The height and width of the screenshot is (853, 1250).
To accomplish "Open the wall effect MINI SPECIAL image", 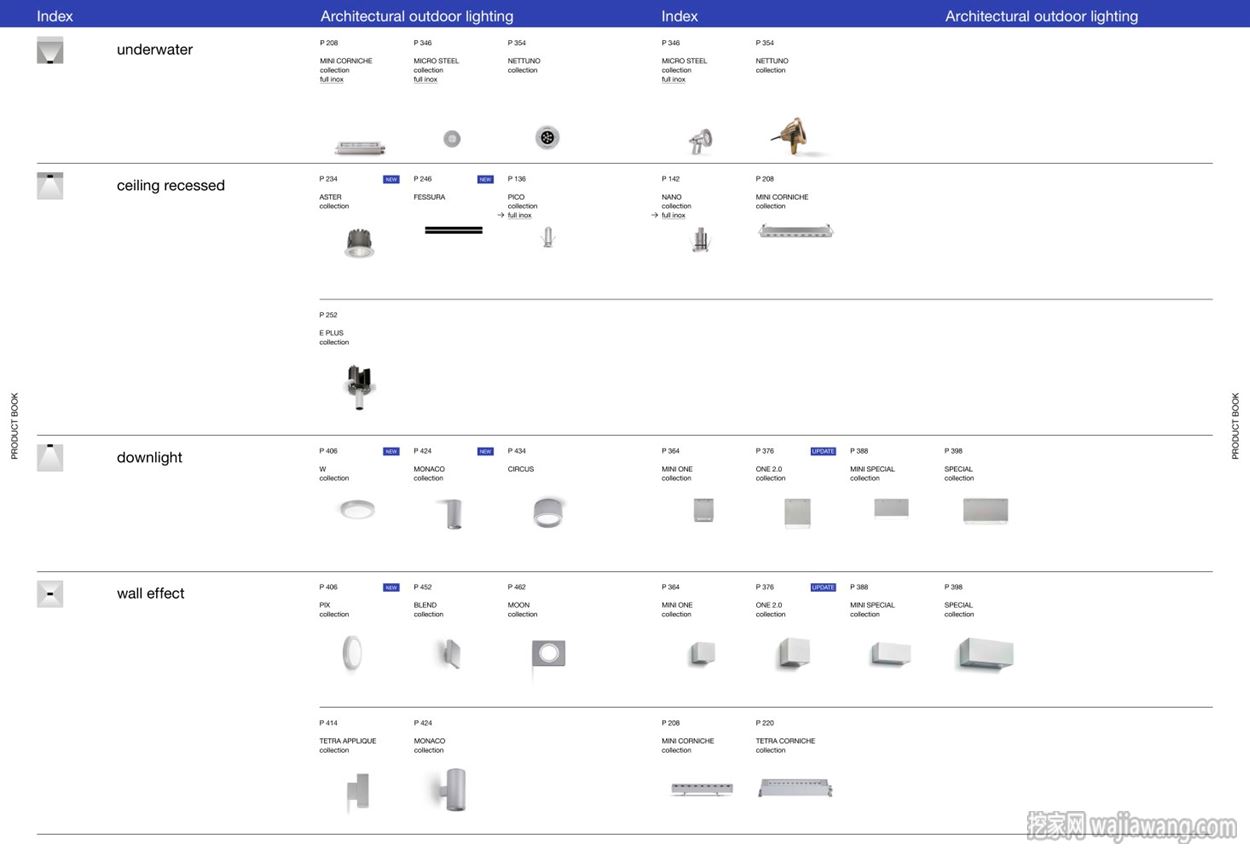I will click(891, 655).
